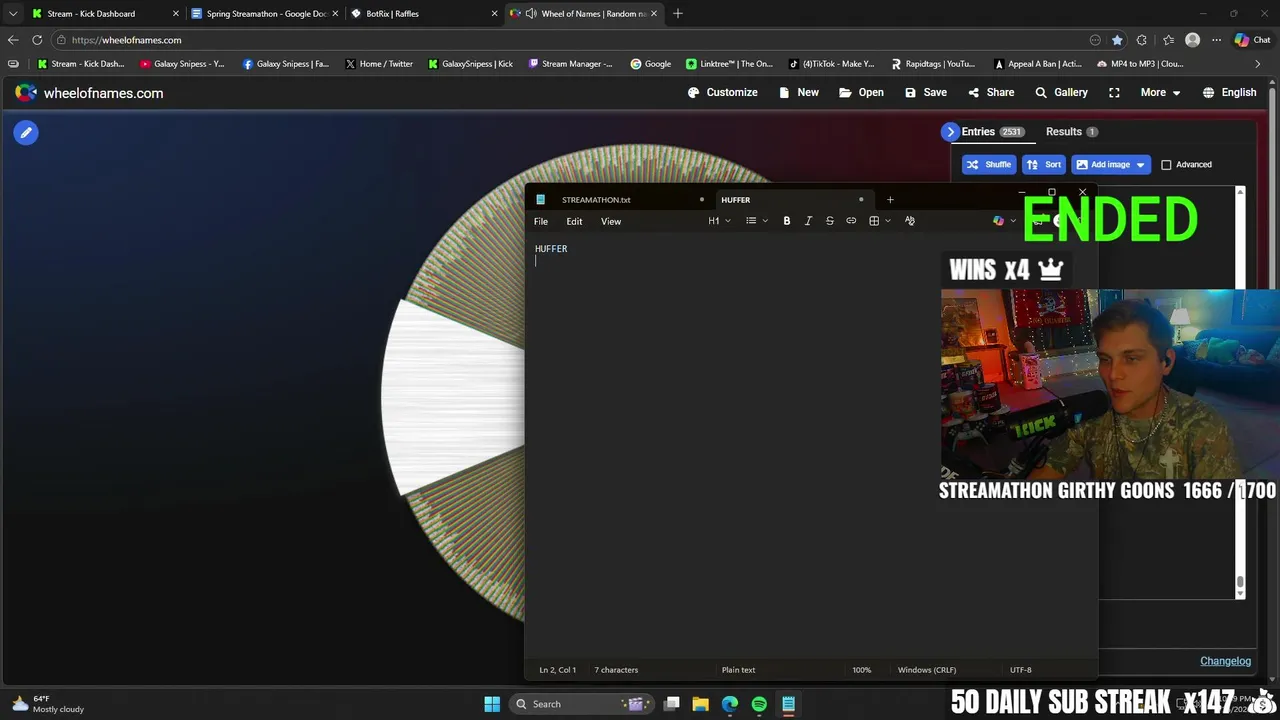The height and width of the screenshot is (720, 1280).
Task: Open Notepad File menu
Action: coord(541,221)
